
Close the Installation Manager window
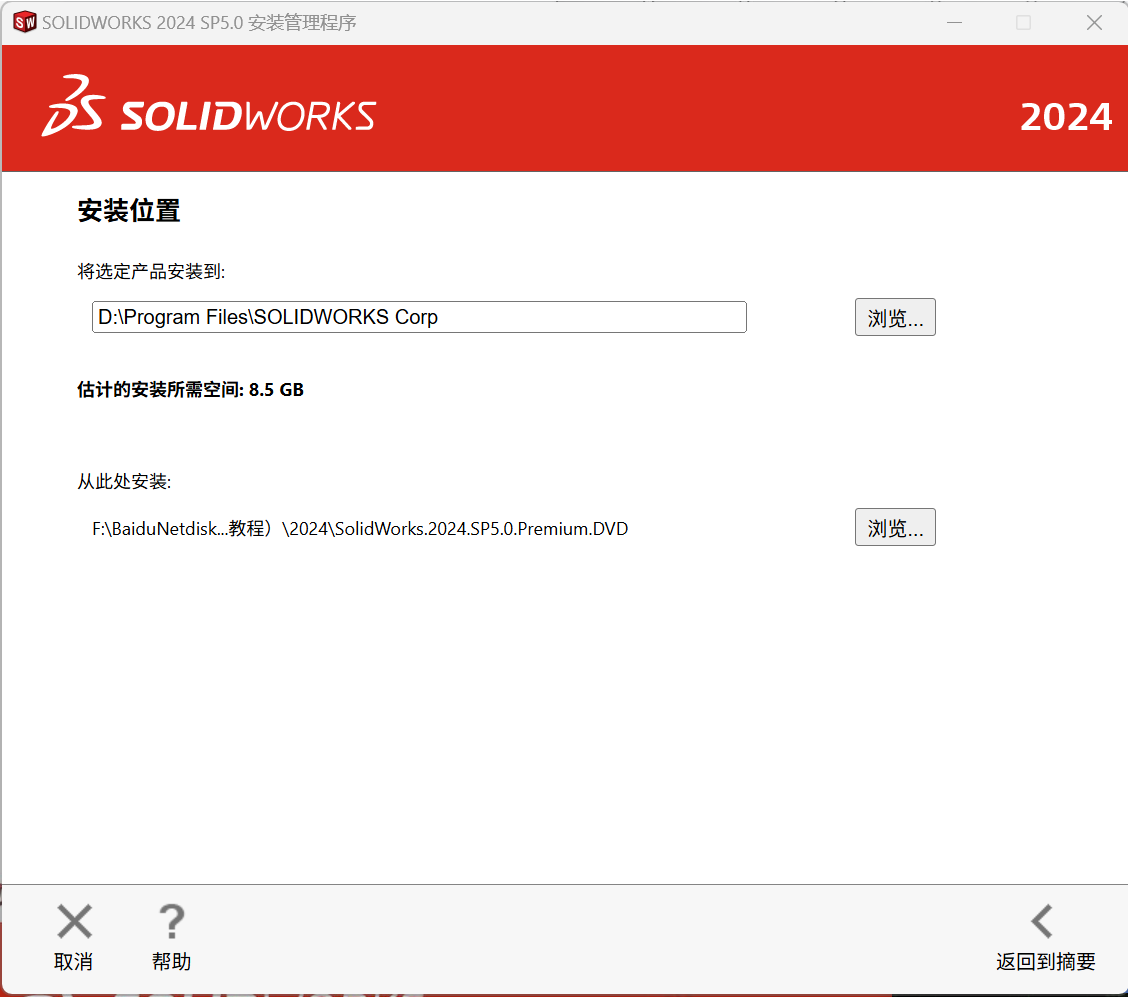point(1094,23)
